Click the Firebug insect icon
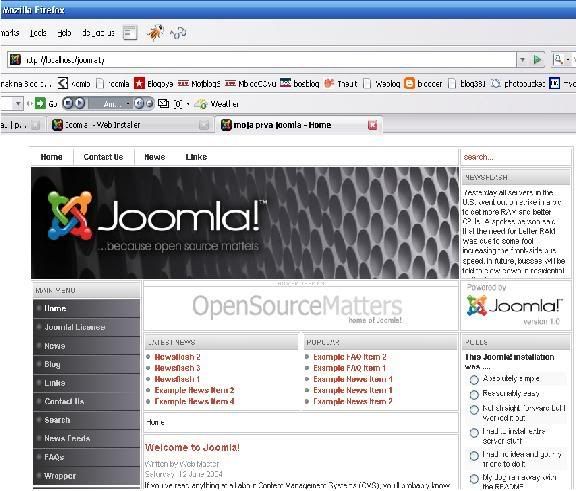This screenshot has height=491, width=576. pyautogui.click(x=155, y=33)
